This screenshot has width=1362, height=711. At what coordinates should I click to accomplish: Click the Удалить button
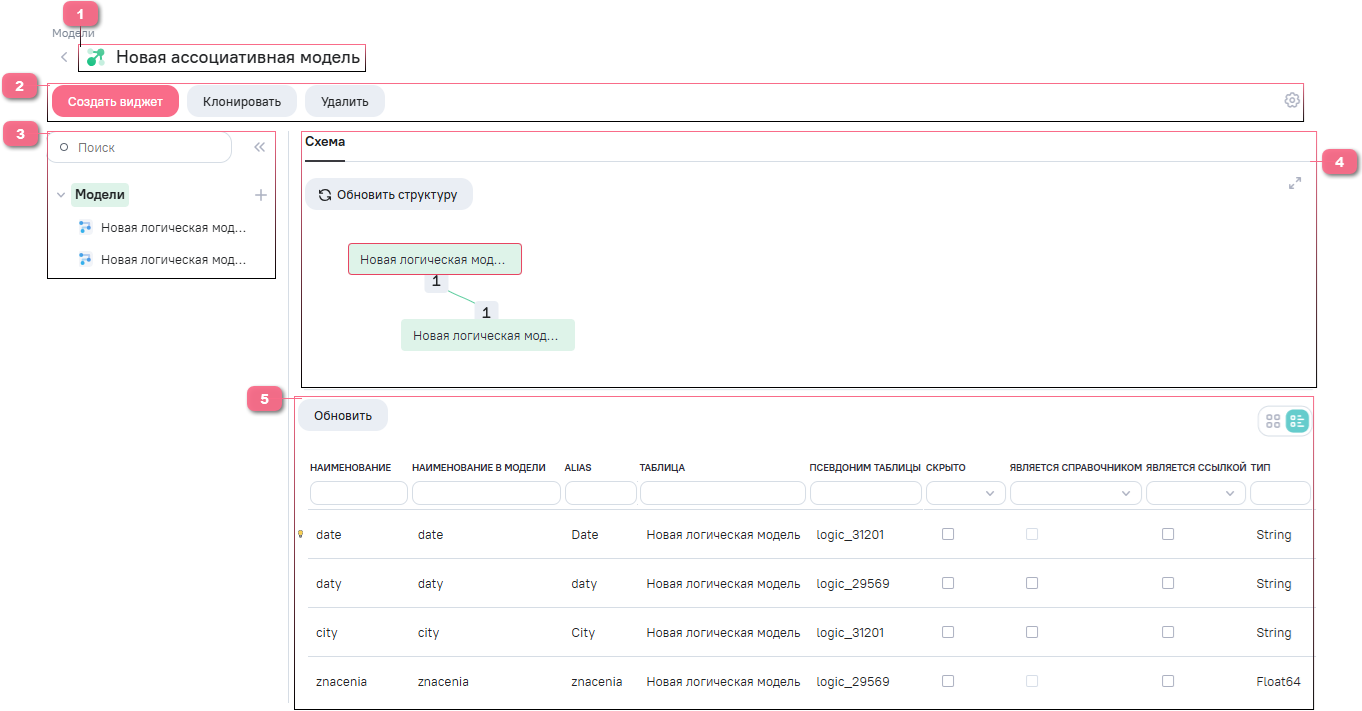pos(345,101)
